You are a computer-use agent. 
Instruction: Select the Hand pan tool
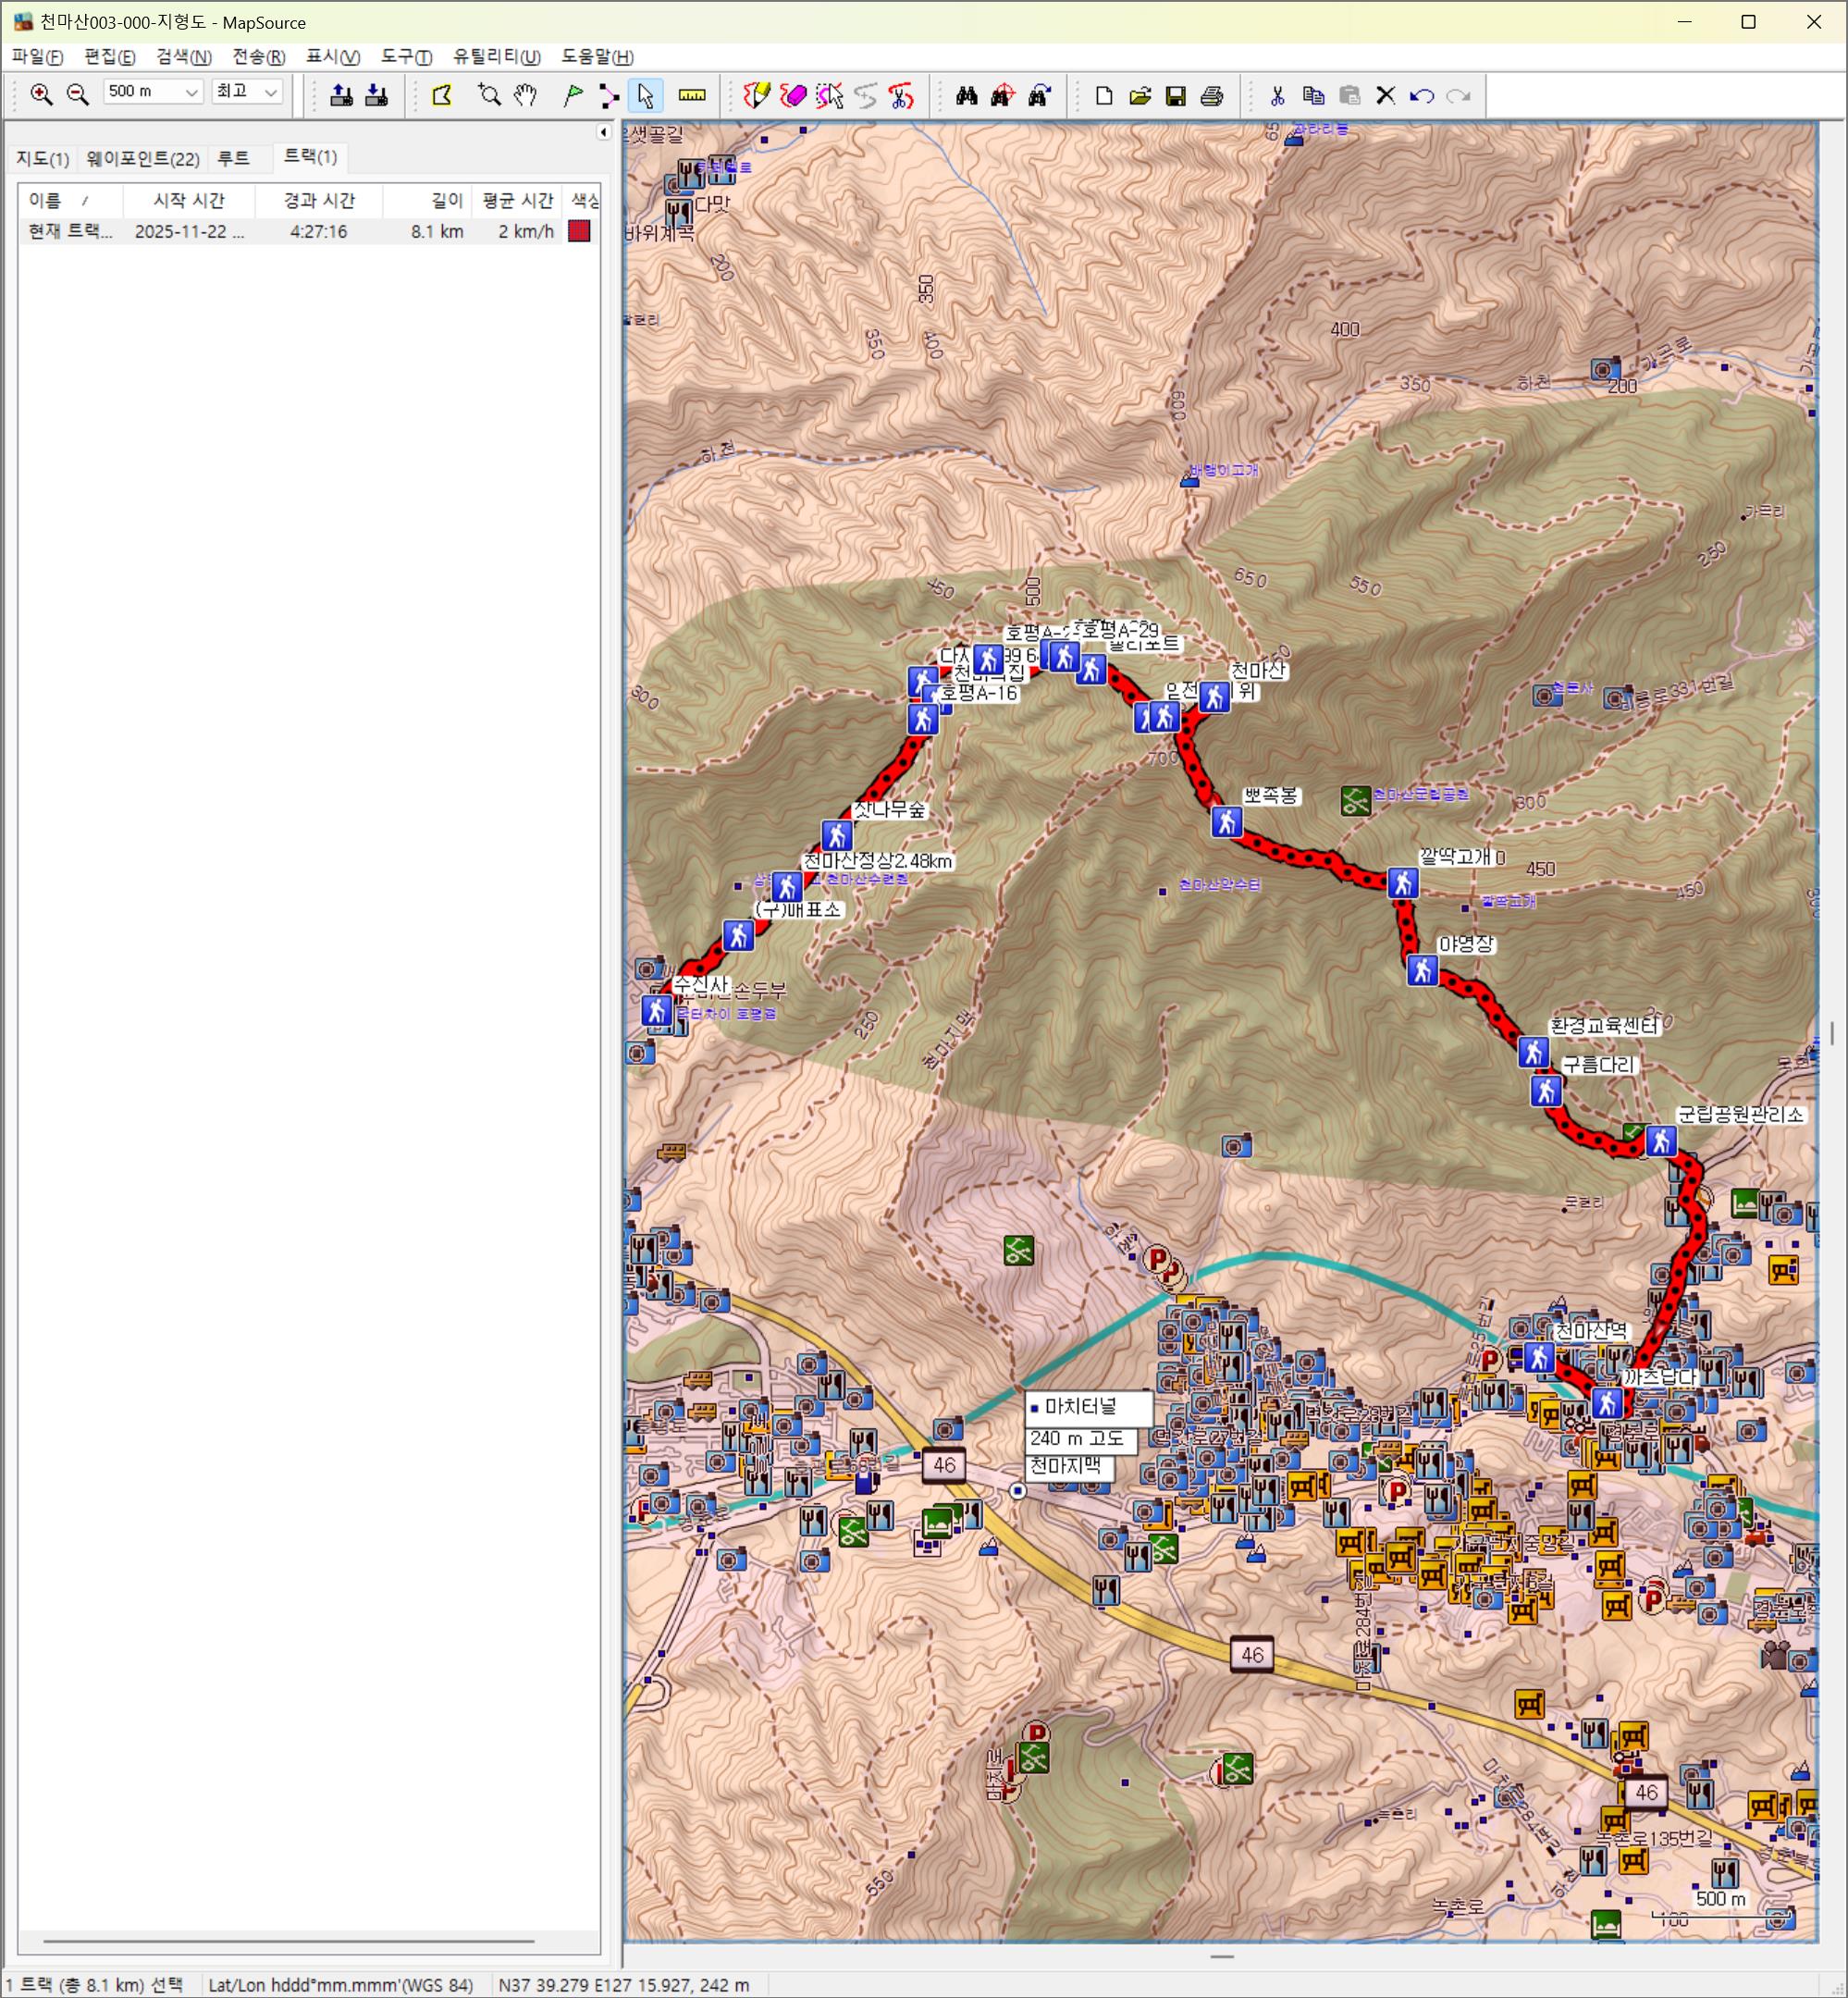[526, 95]
